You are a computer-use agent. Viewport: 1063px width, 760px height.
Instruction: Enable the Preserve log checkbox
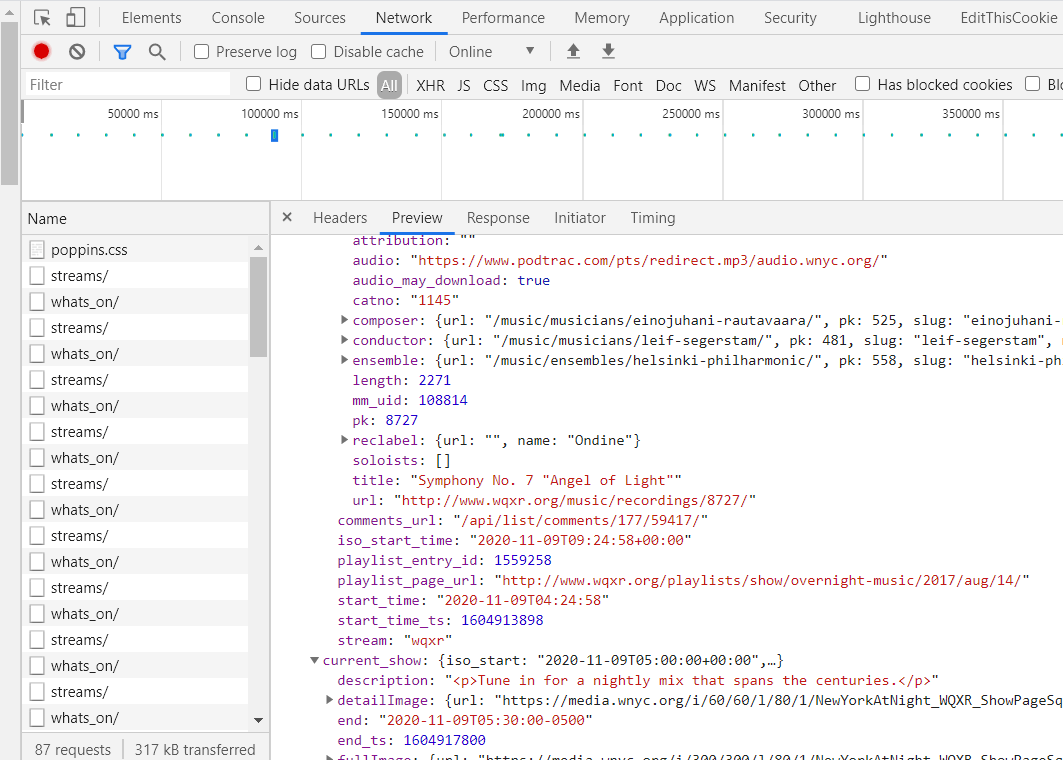click(202, 52)
